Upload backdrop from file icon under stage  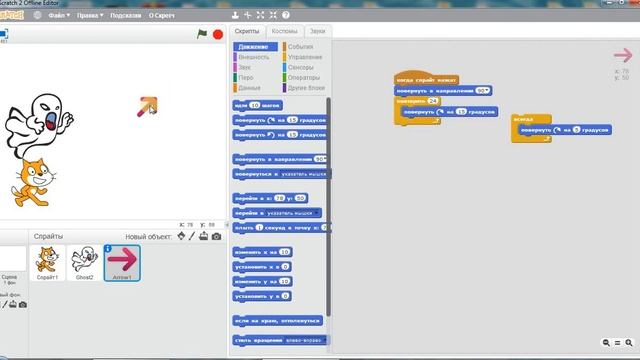(13, 304)
